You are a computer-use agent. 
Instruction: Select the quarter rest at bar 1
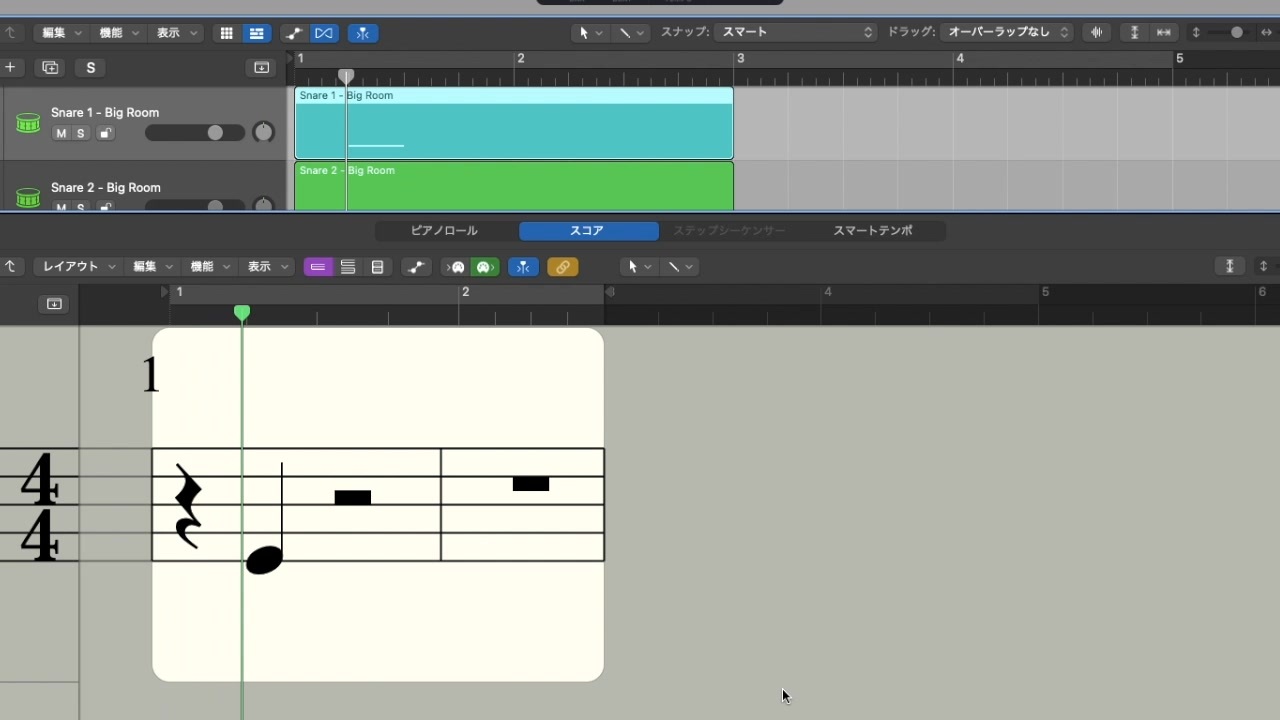(188, 506)
